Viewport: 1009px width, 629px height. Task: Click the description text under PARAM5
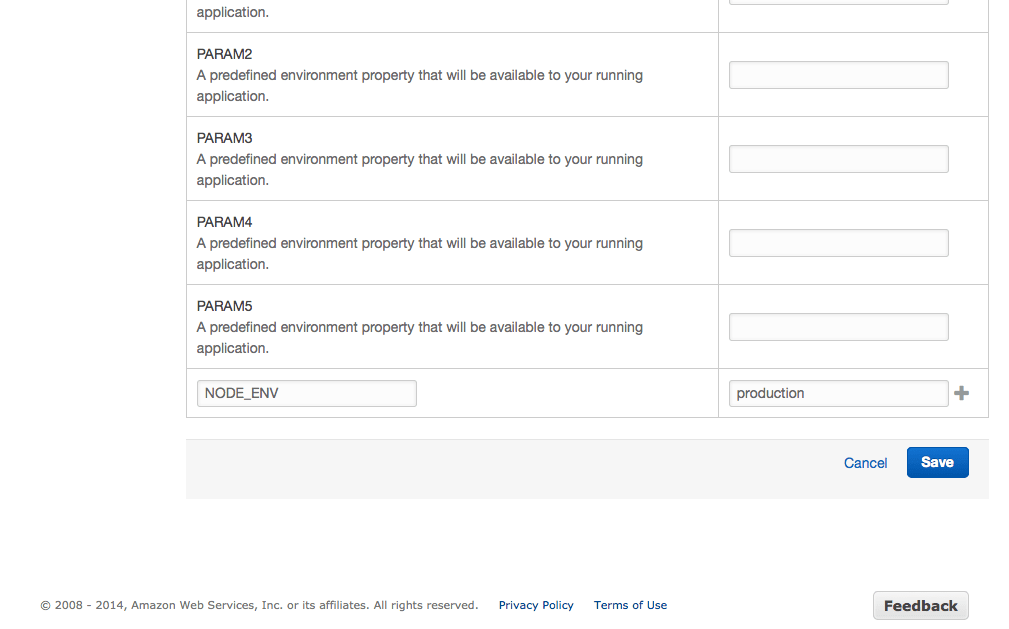pyautogui.click(x=419, y=328)
